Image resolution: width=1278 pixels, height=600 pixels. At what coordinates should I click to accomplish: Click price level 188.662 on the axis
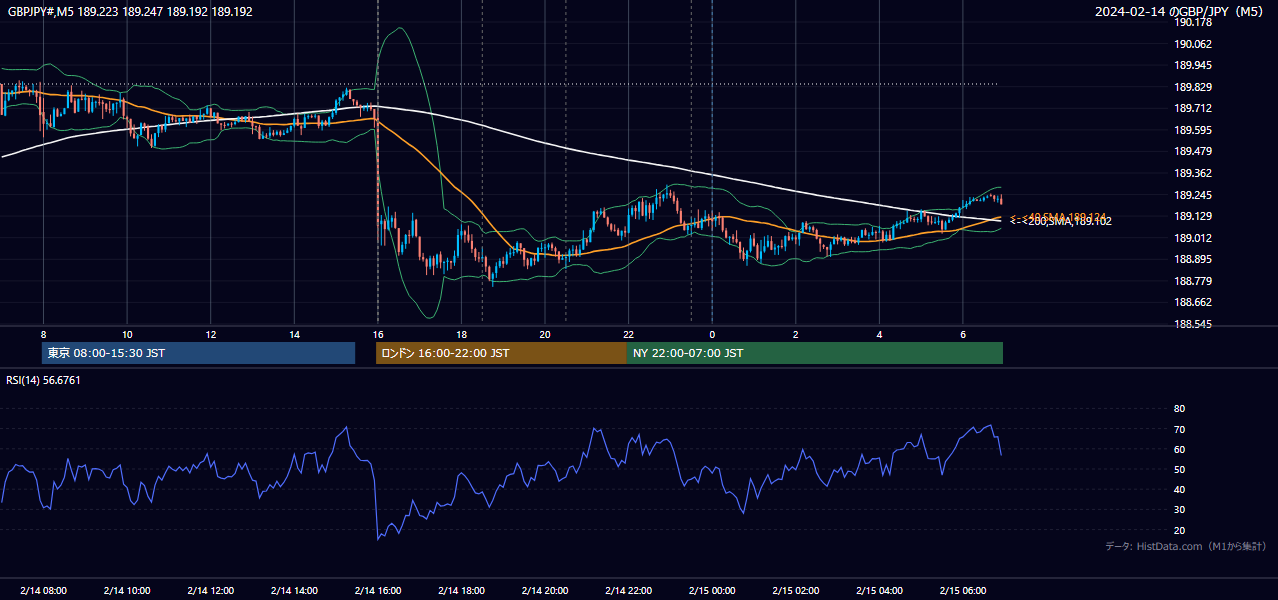(x=1192, y=302)
